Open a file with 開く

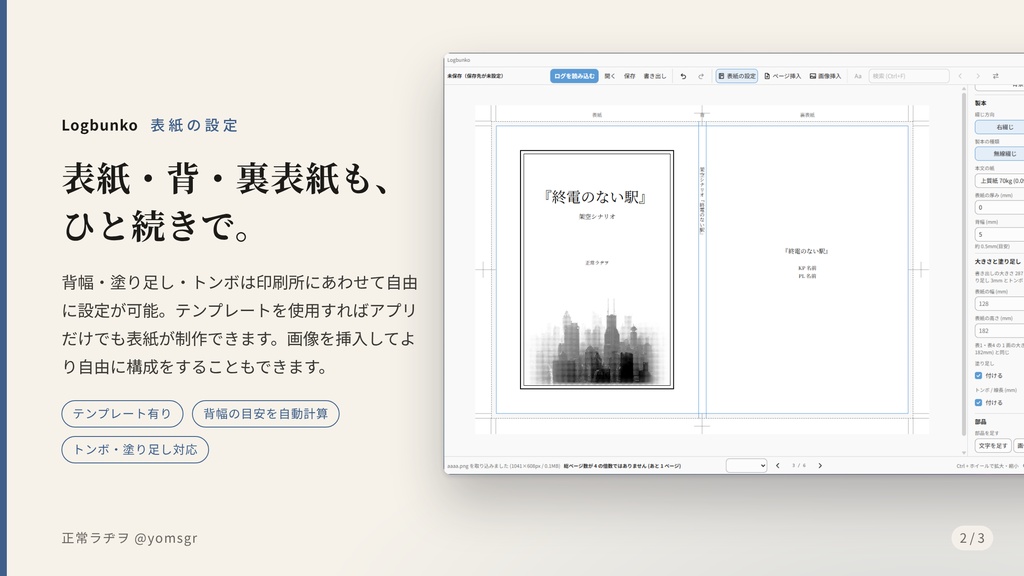tap(609, 76)
